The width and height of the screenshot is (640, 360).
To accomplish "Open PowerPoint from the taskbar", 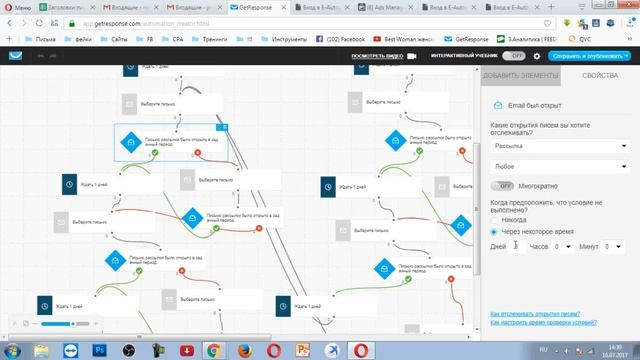I will 302,351.
